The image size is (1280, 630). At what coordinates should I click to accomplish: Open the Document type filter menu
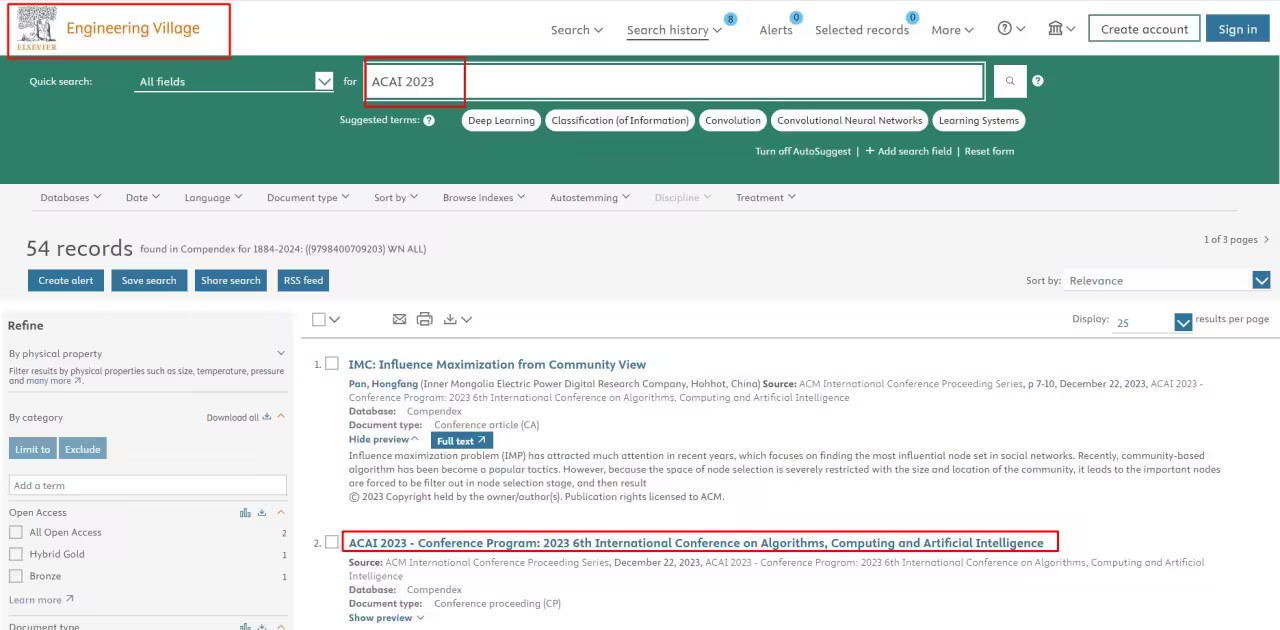pos(307,197)
